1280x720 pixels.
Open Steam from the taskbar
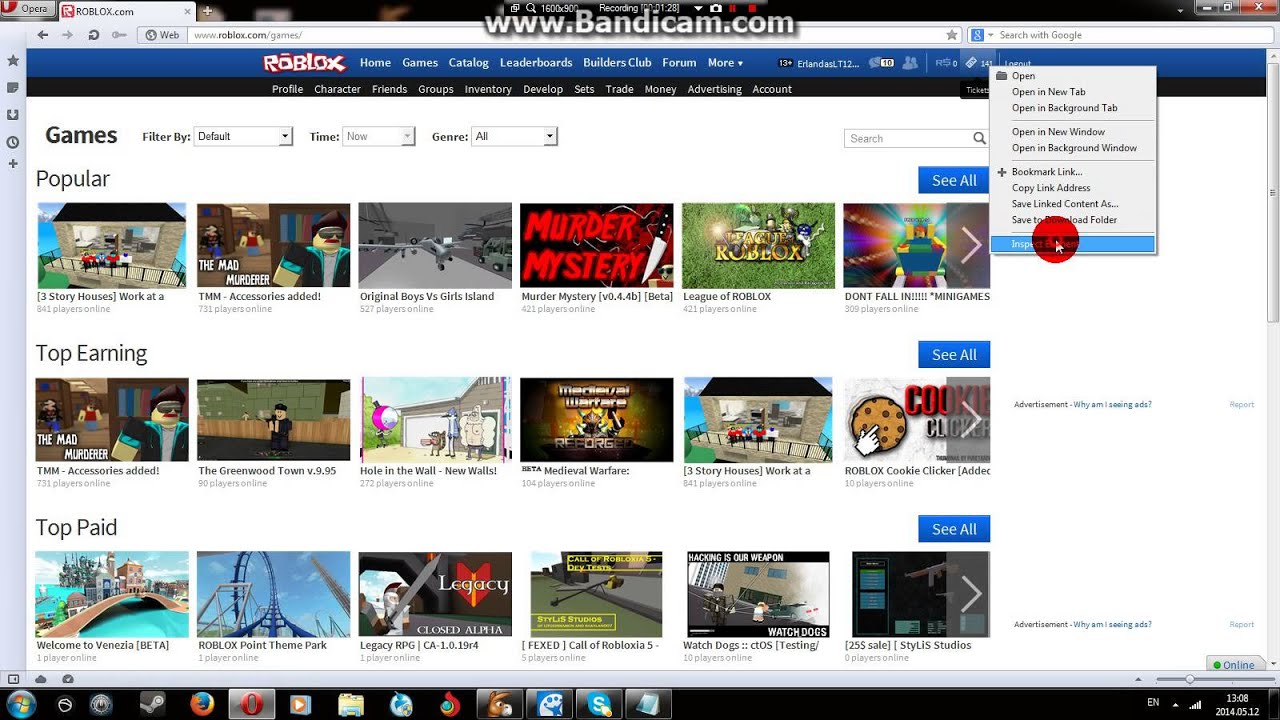pyautogui.click(x=153, y=704)
